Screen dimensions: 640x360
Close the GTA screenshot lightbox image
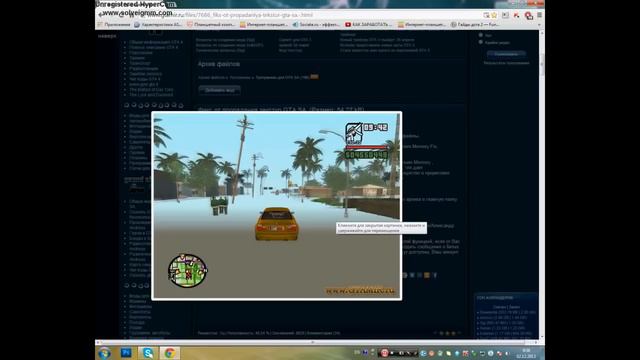[277, 206]
